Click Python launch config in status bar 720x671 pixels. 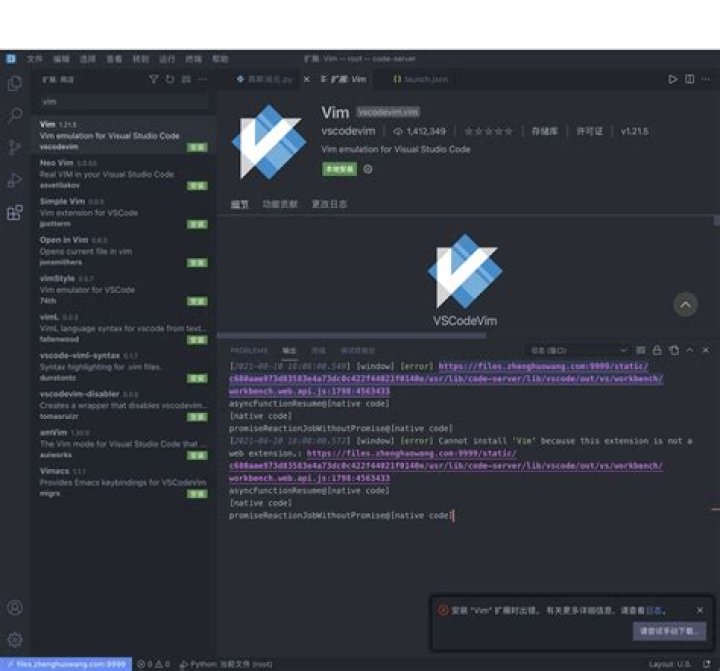[225, 664]
